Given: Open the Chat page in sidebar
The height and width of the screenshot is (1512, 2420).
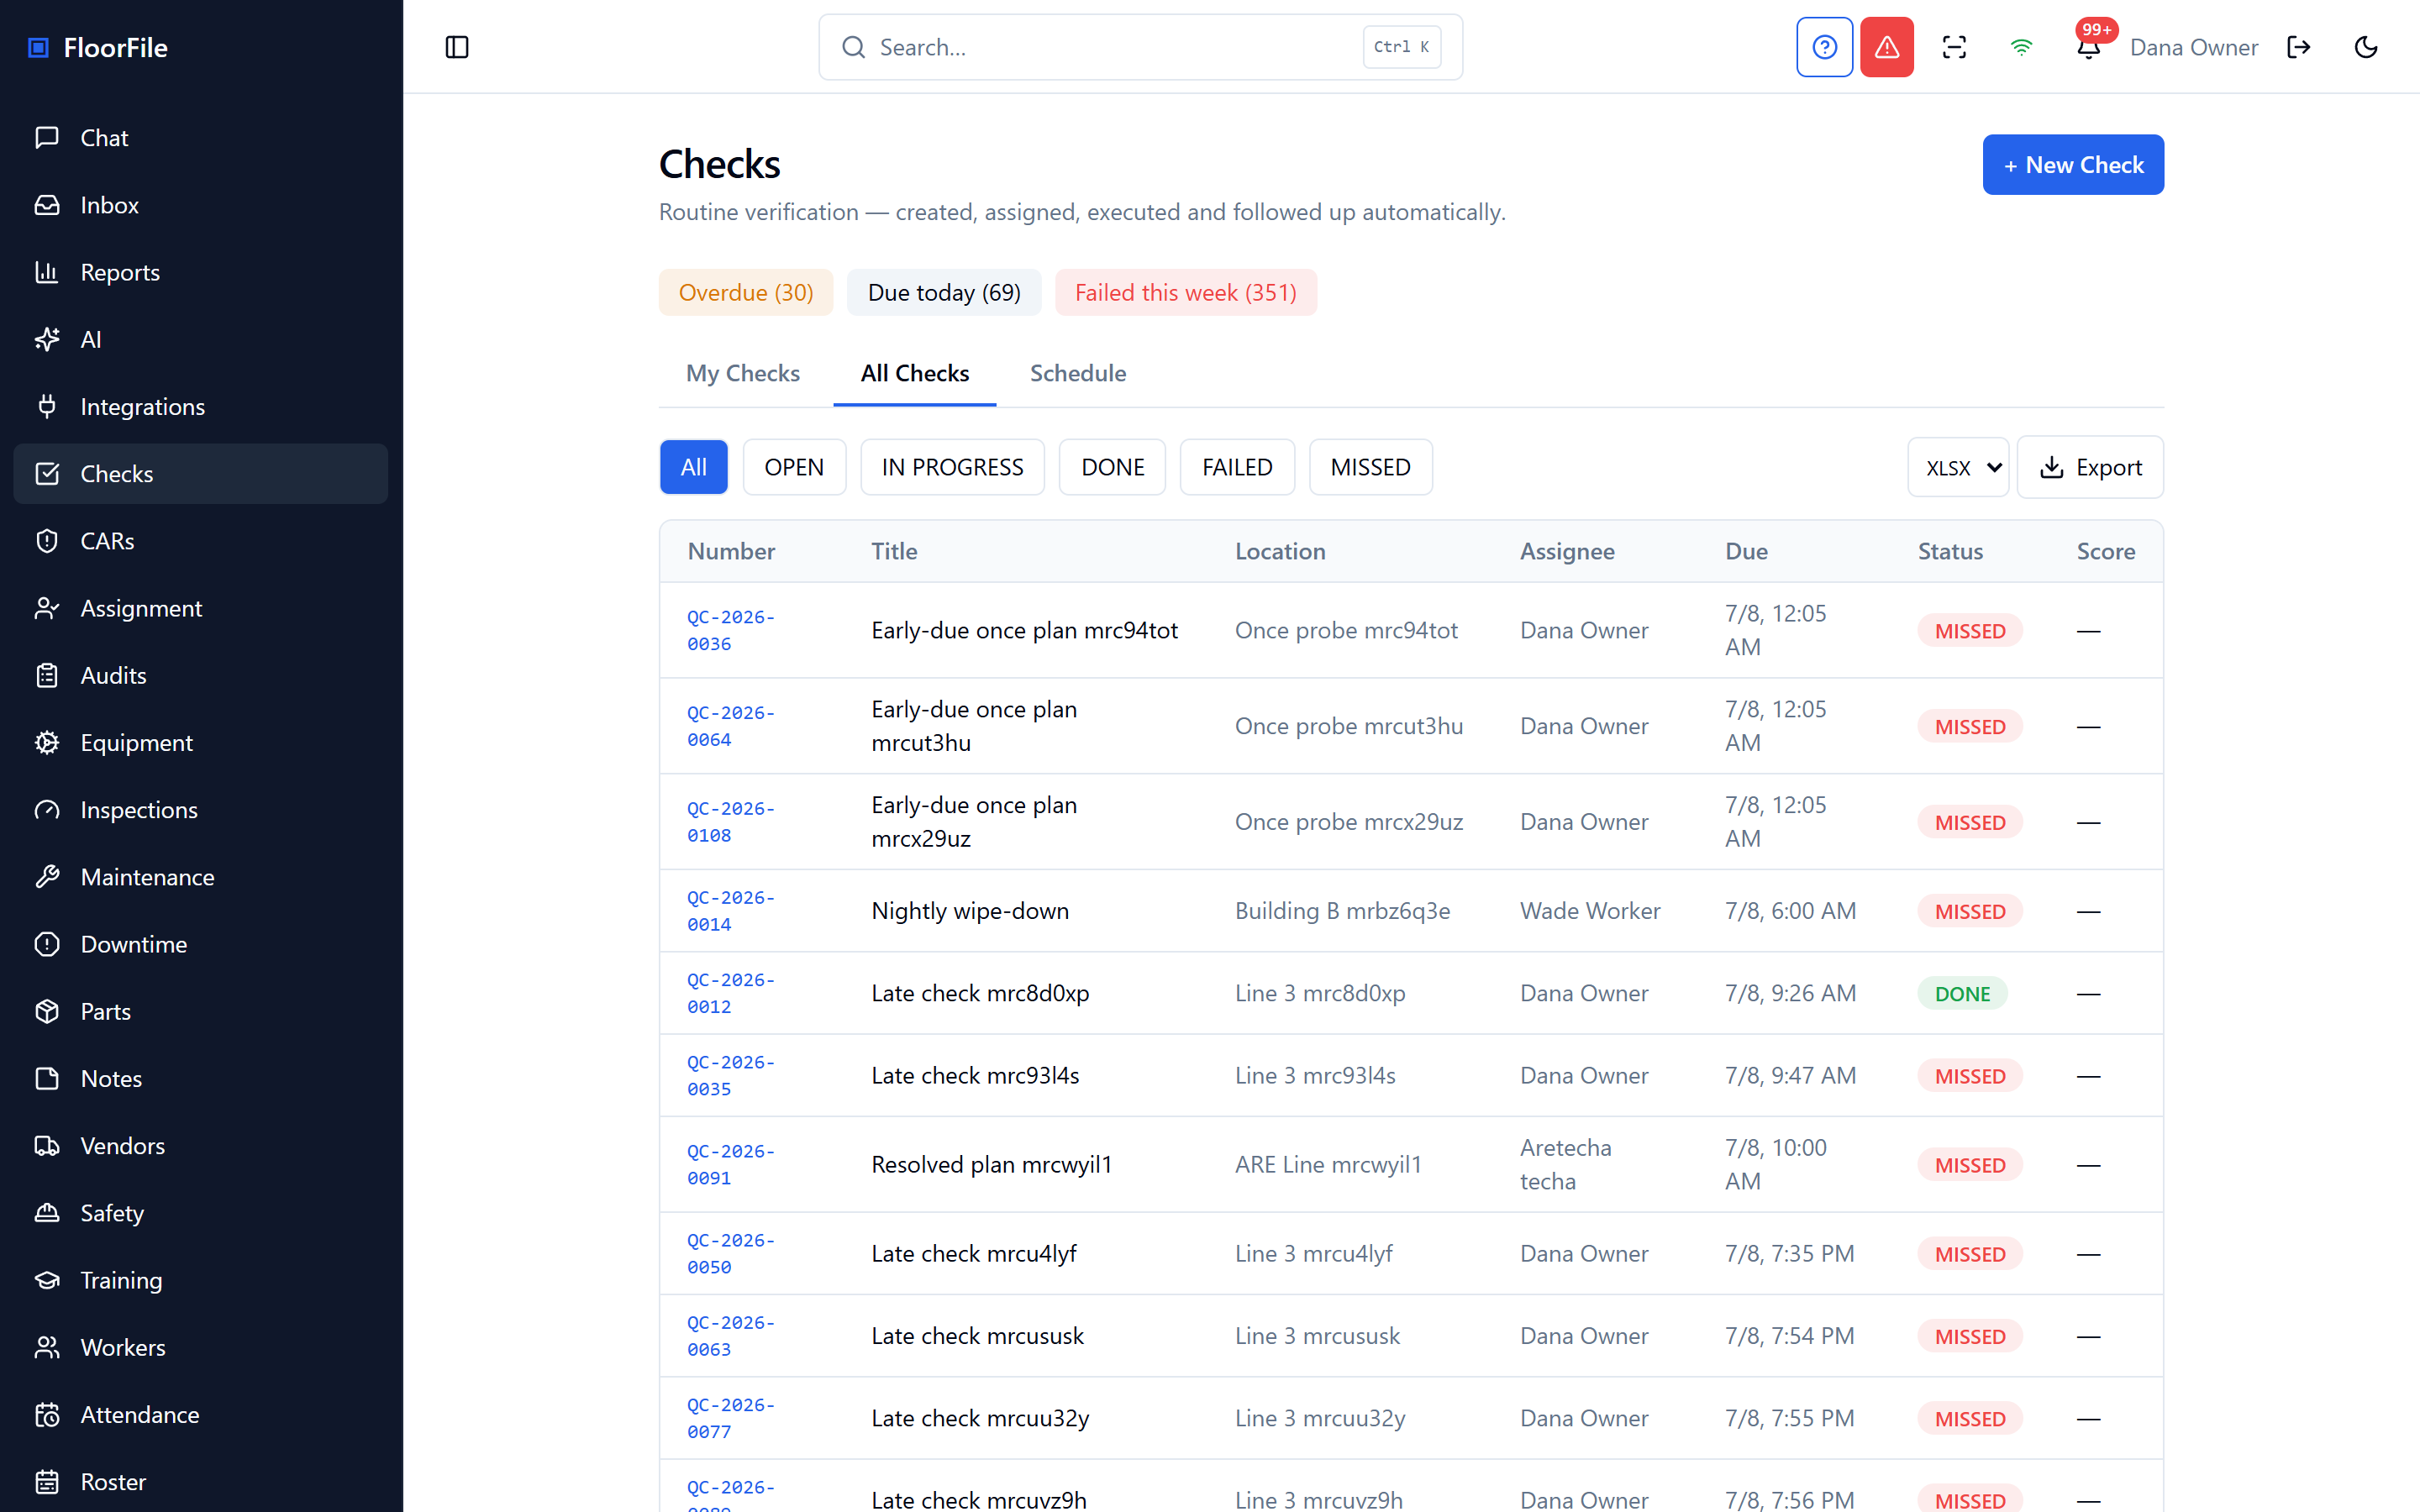Looking at the screenshot, I should (200, 138).
